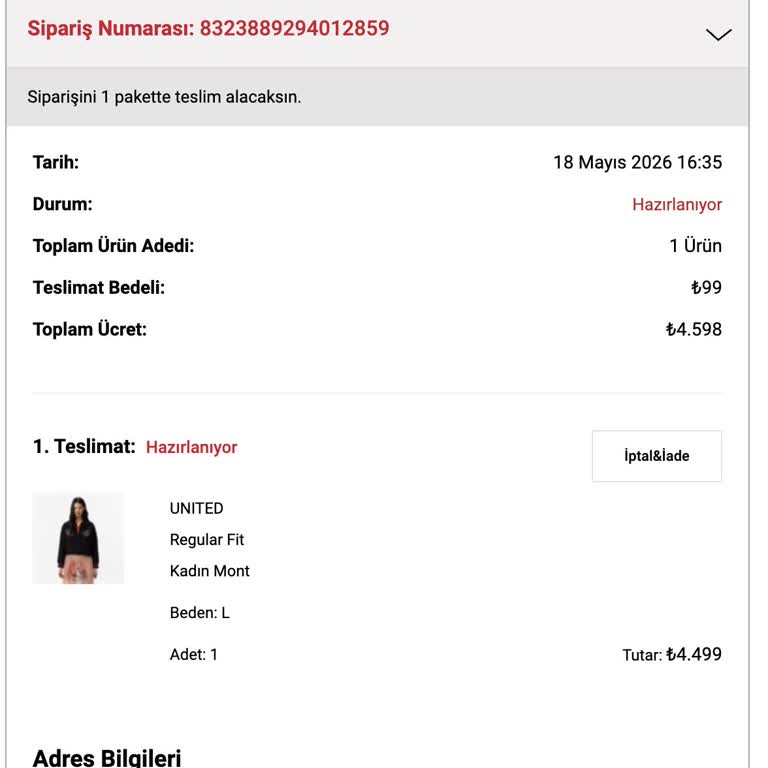This screenshot has height=768, width=768.
Task: Click the red Hazırlanıyor status beside Durum
Action: tap(677, 204)
